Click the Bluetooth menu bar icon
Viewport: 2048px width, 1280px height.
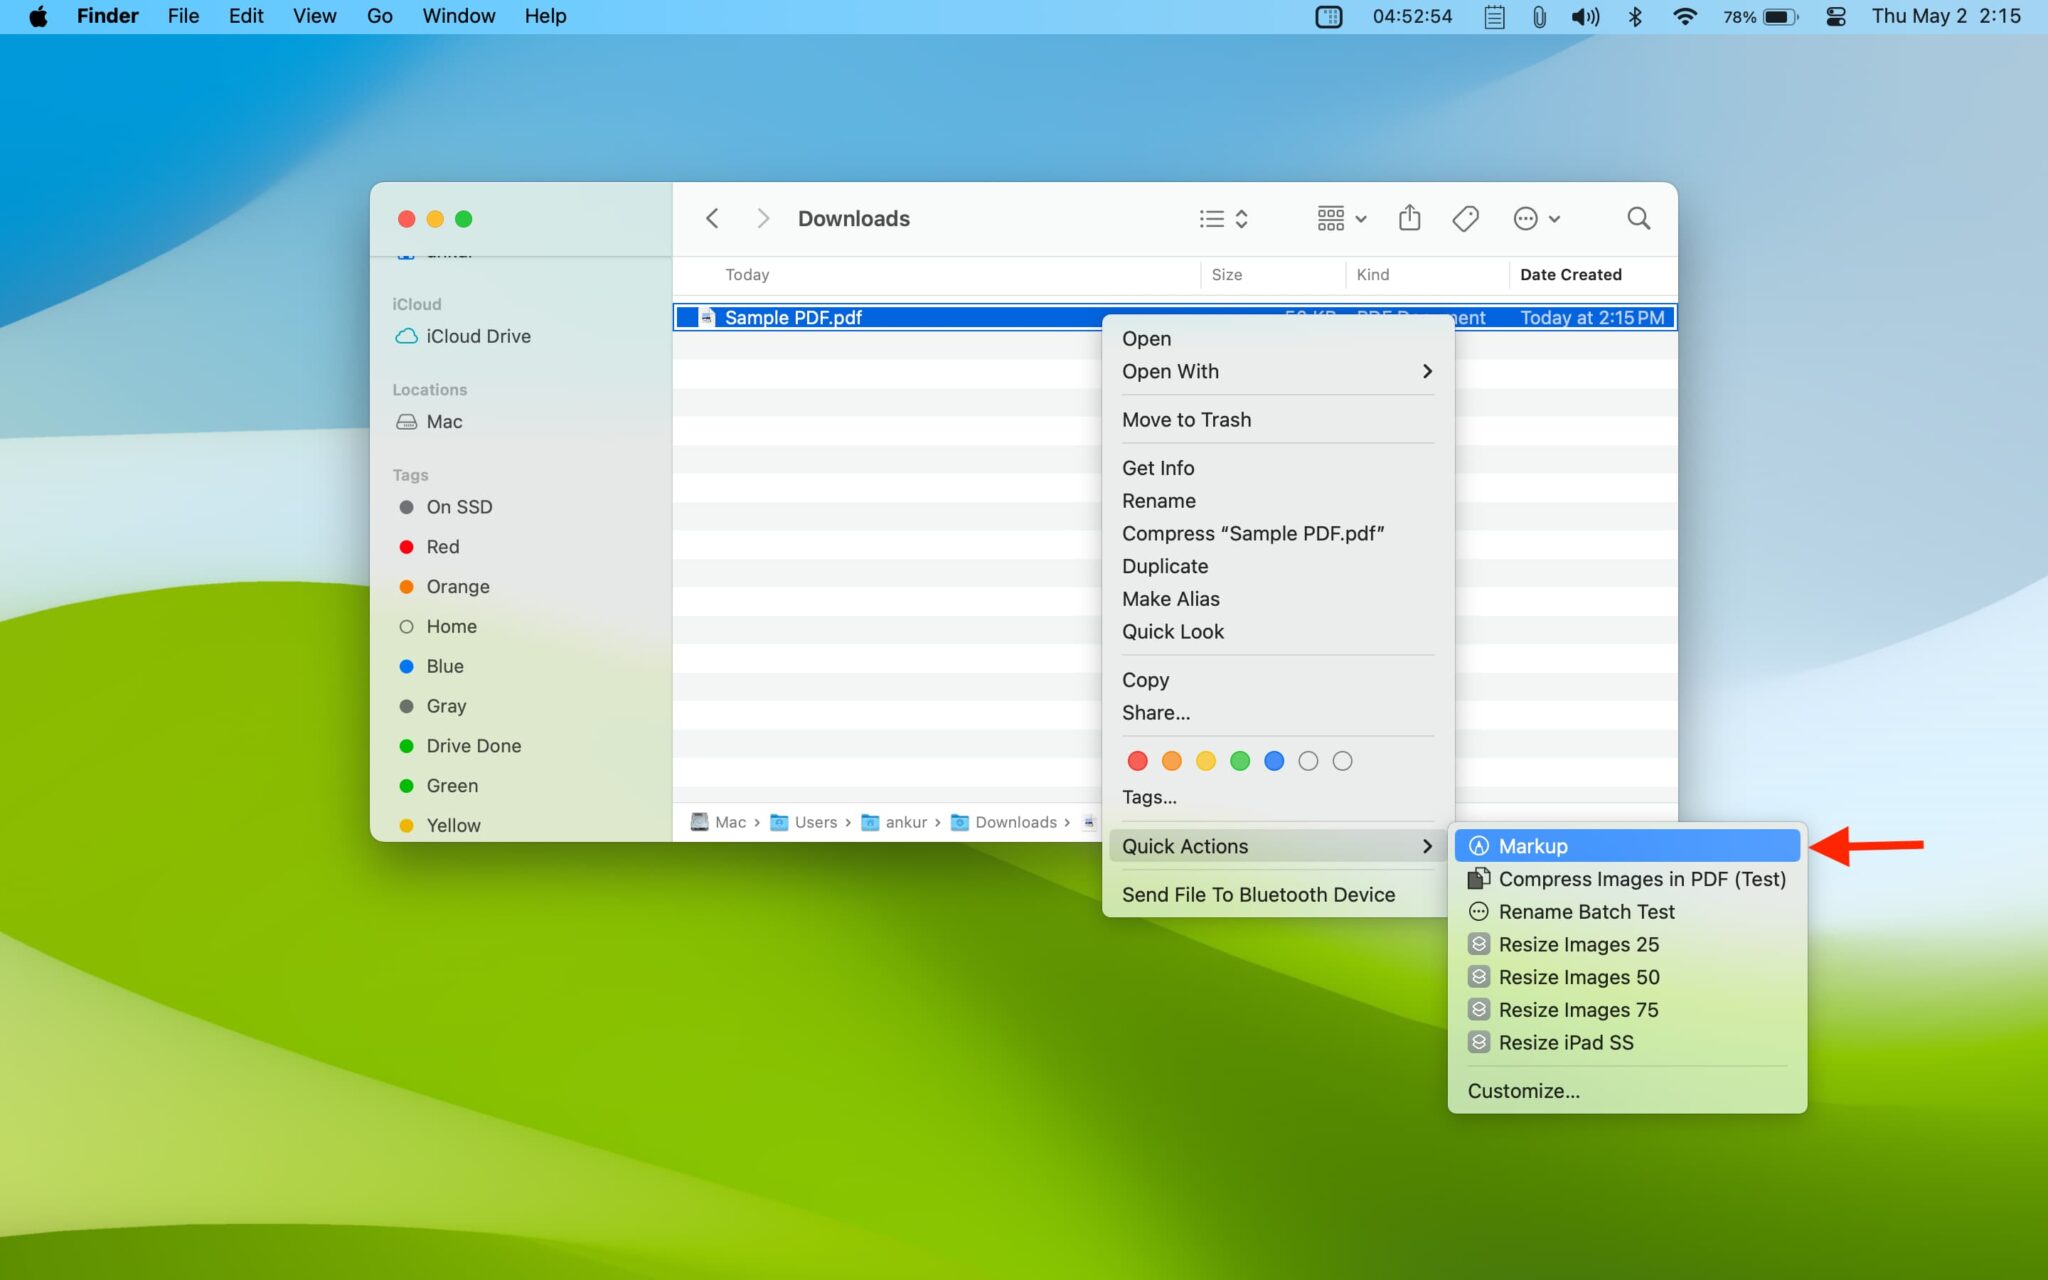pos(1635,16)
